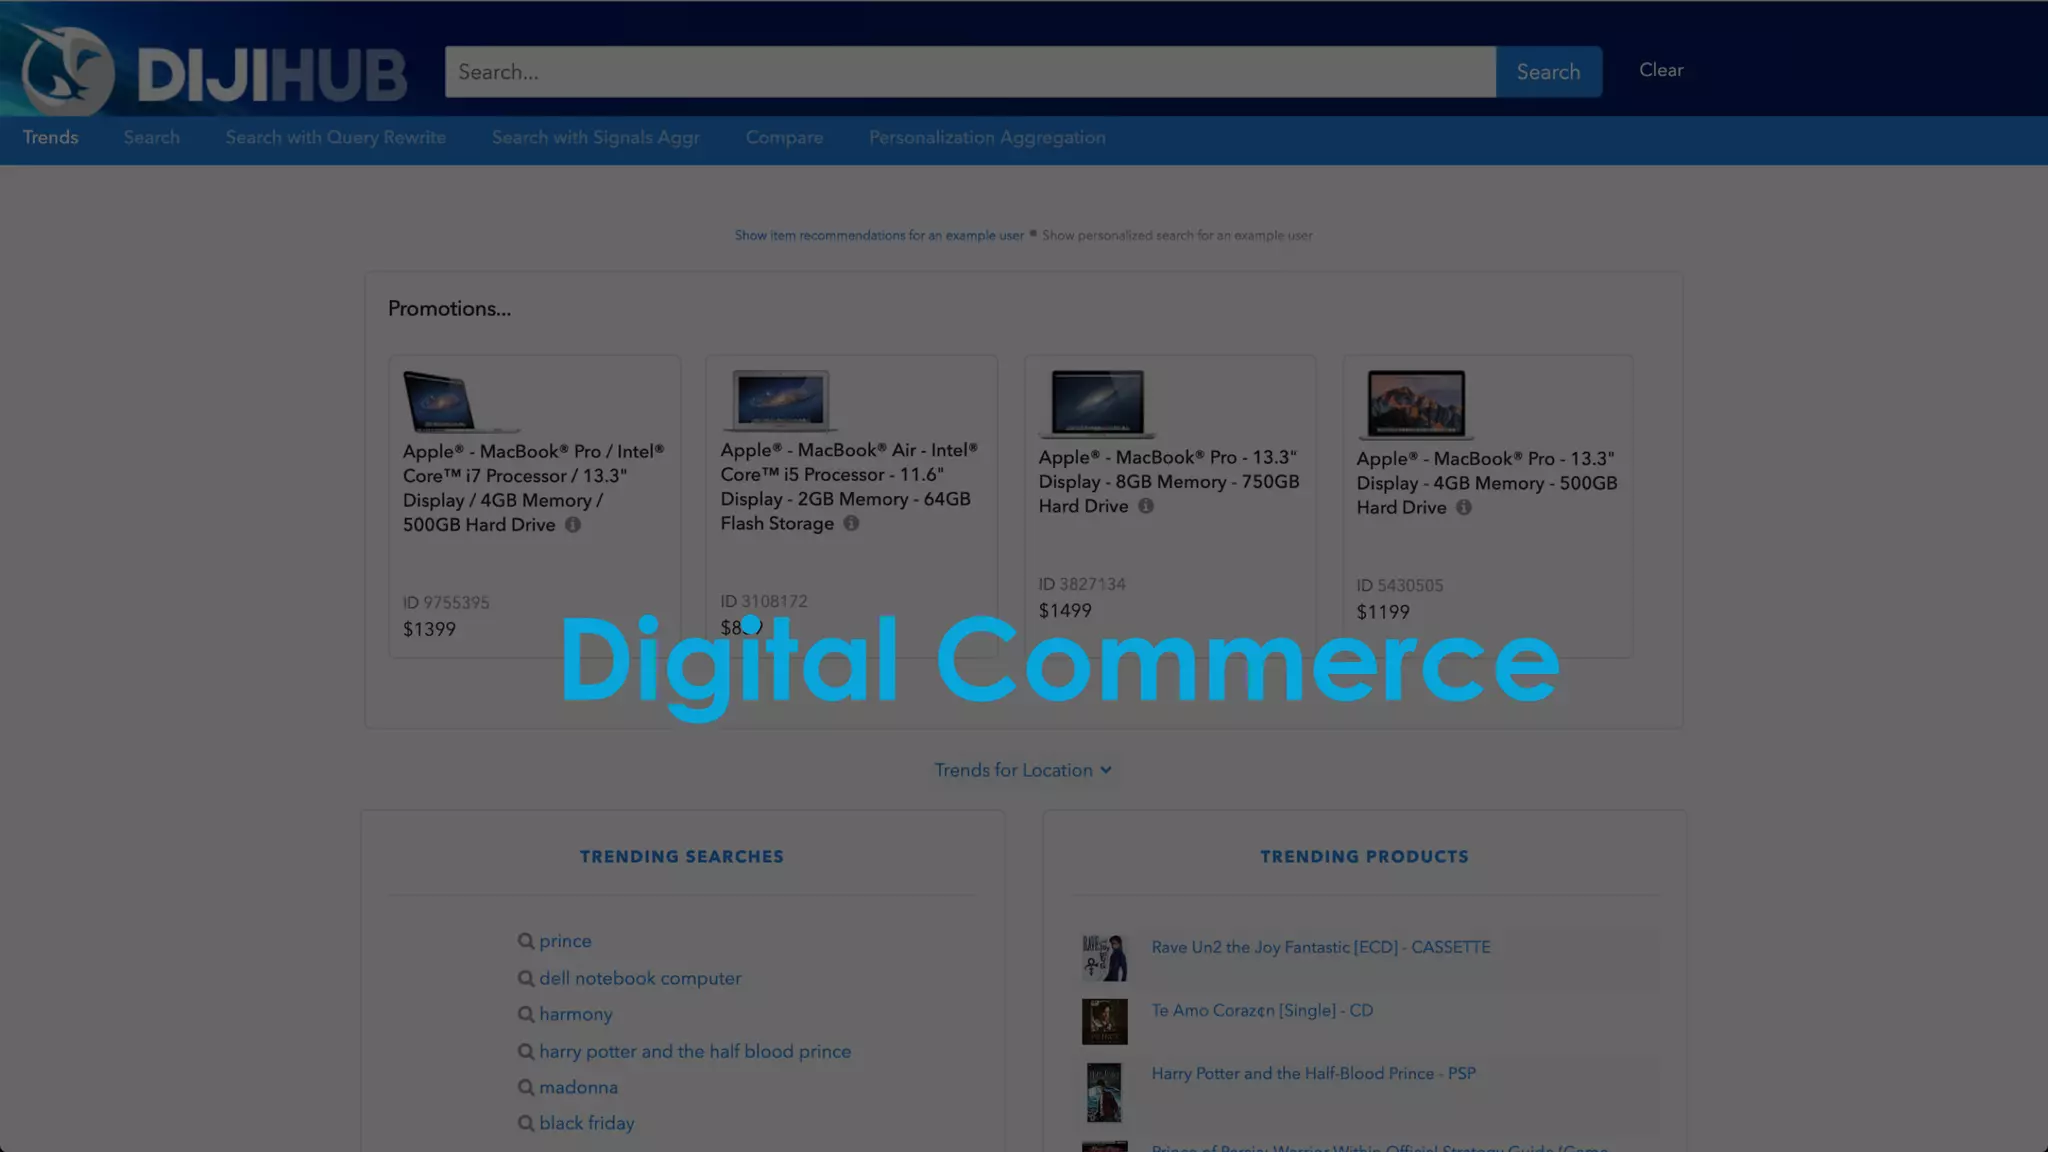Click the magnifier icon beside harmony
The width and height of the screenshot is (2048, 1152).
(x=526, y=1014)
